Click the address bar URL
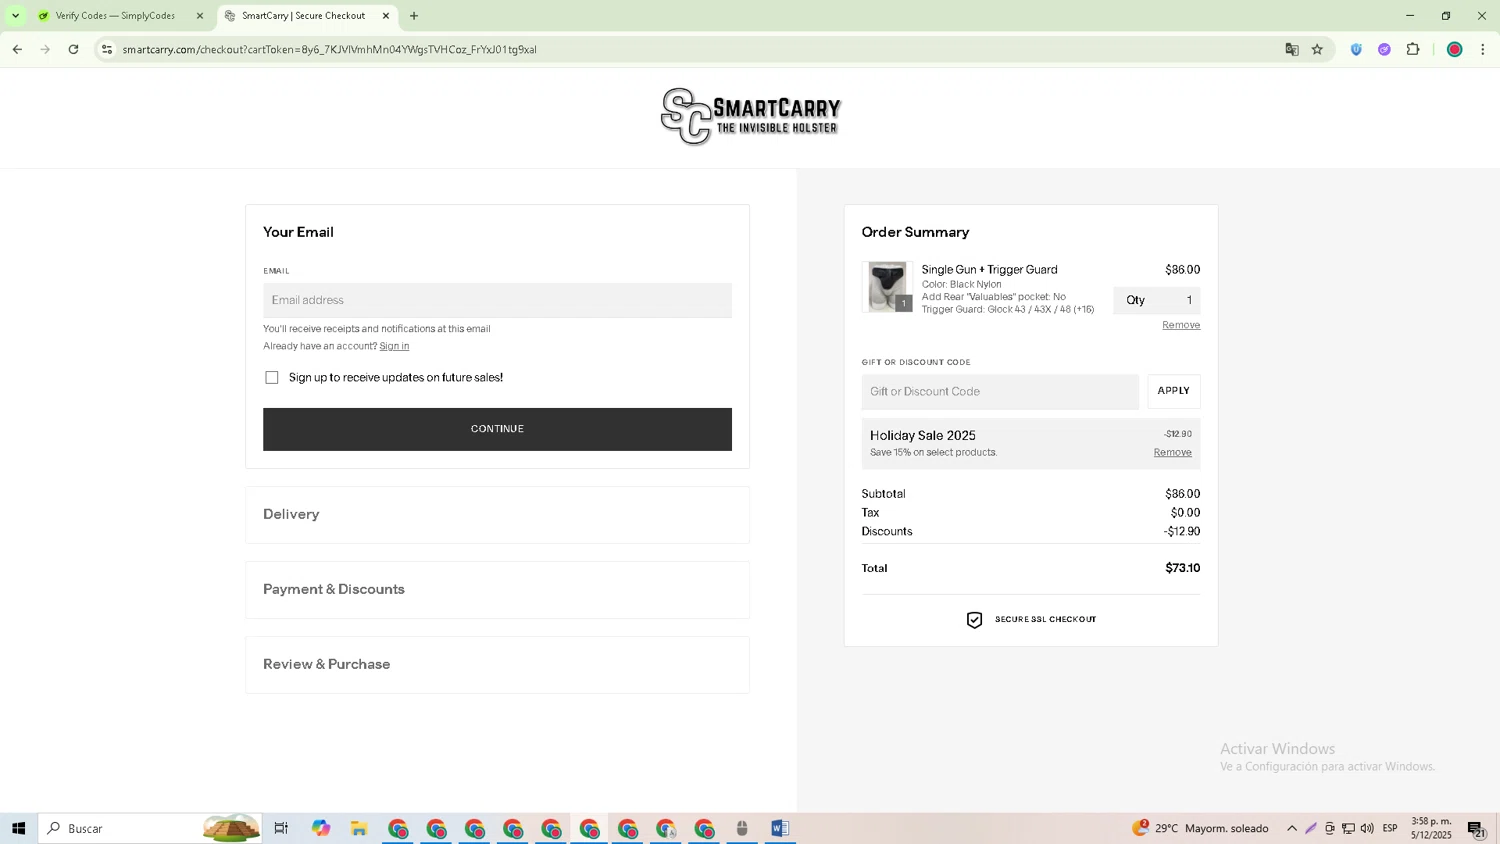Viewport: 1500px width, 844px height. (x=330, y=49)
